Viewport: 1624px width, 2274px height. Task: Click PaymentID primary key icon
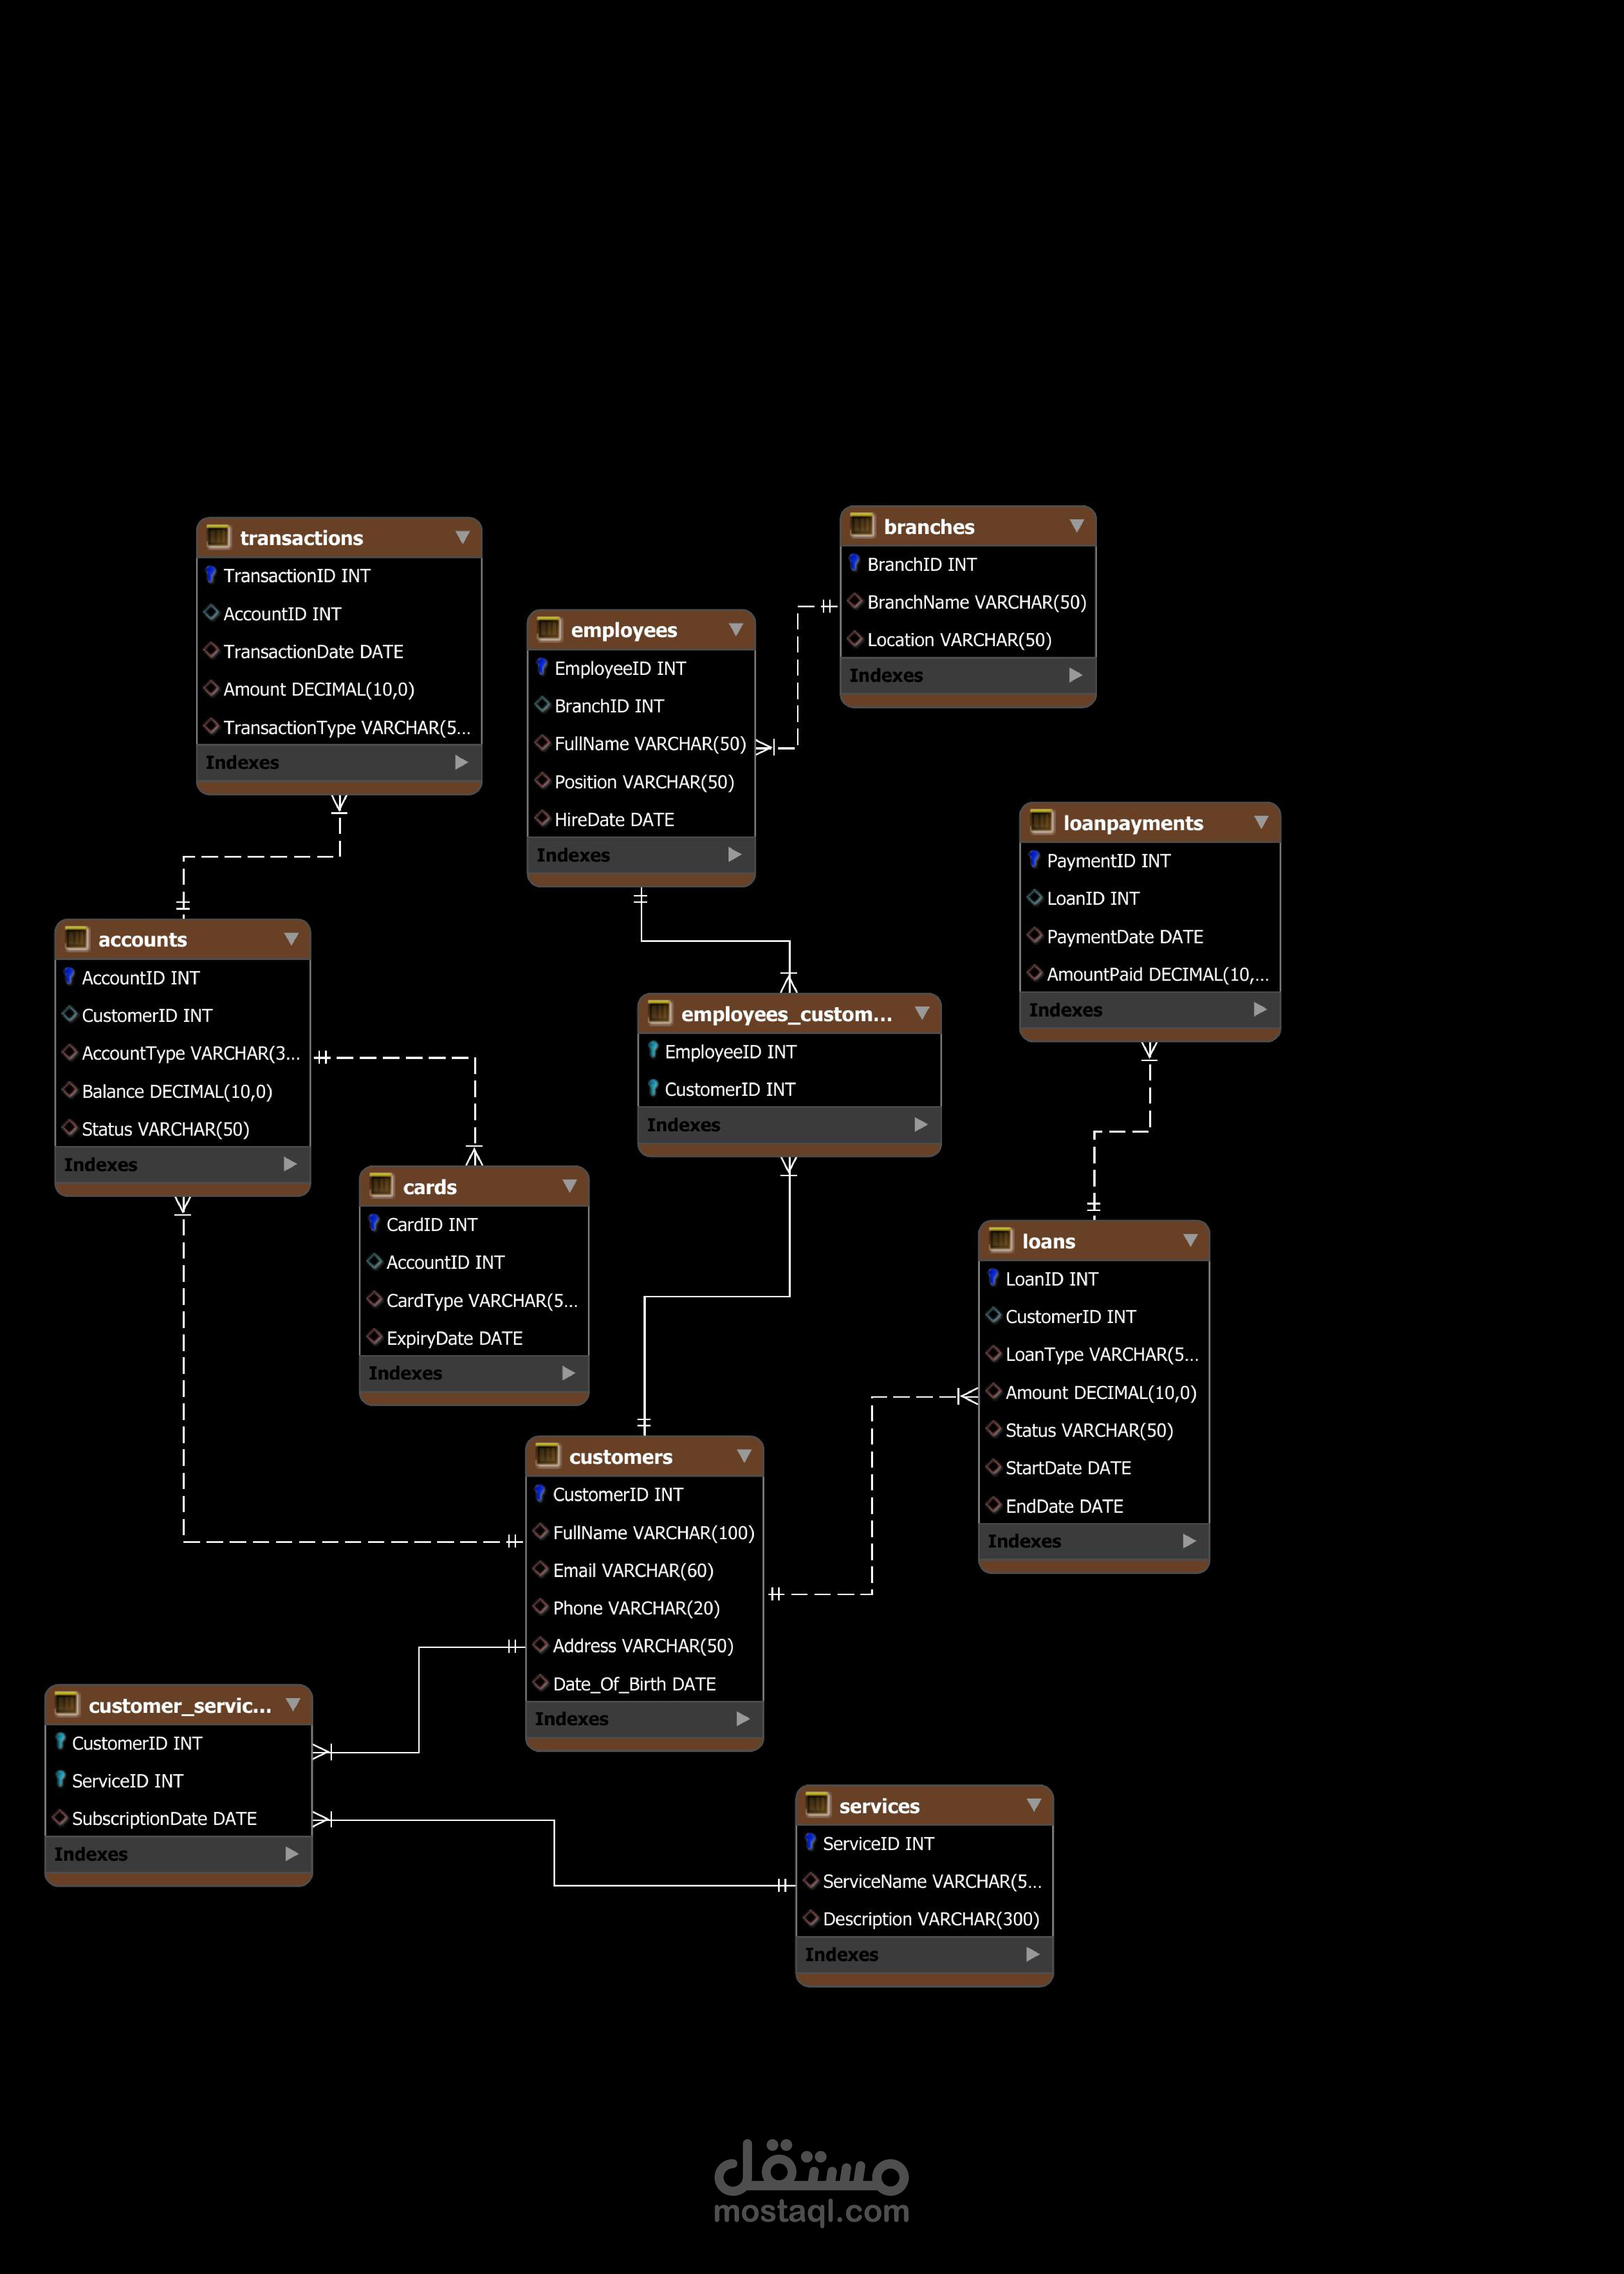(x=1034, y=860)
